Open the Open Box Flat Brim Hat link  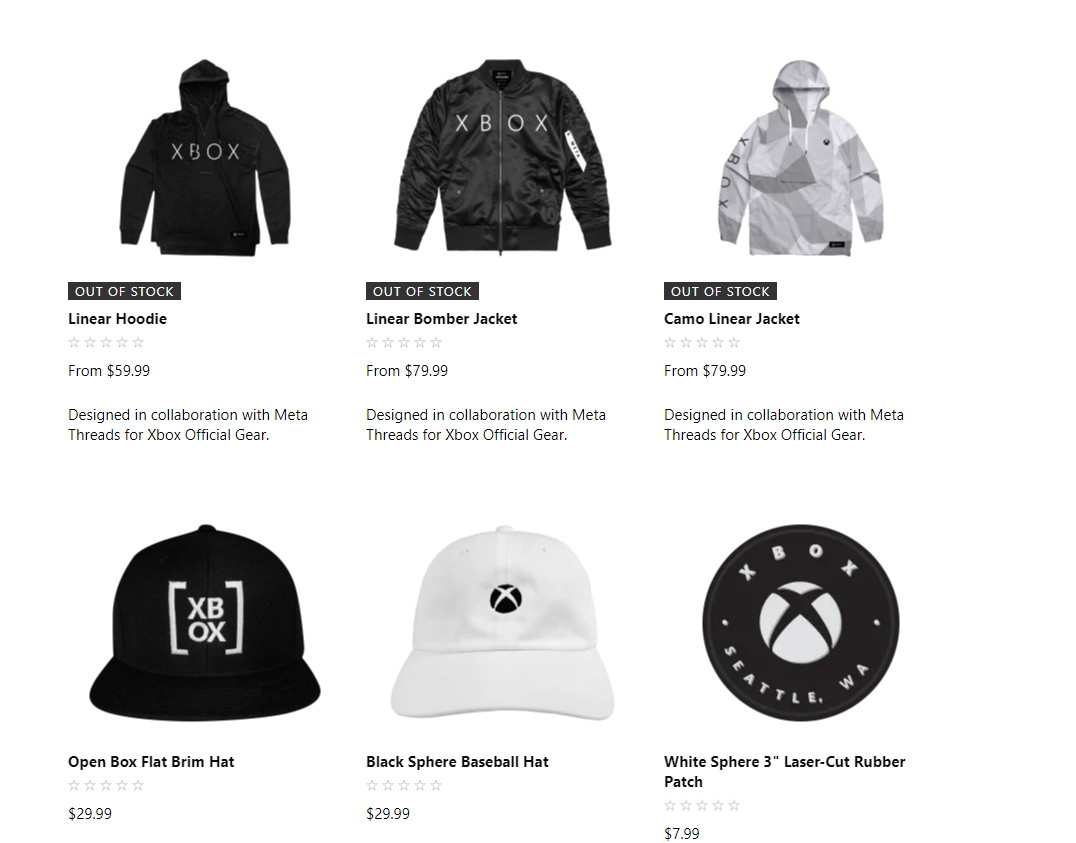click(151, 761)
